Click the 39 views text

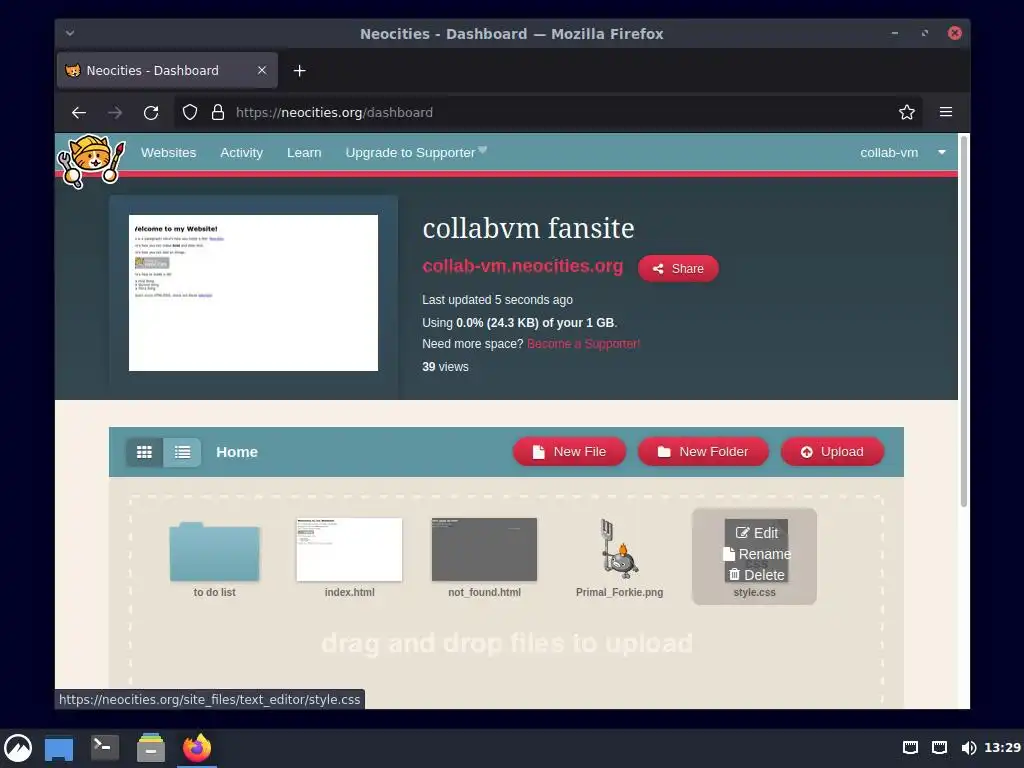[x=445, y=366]
